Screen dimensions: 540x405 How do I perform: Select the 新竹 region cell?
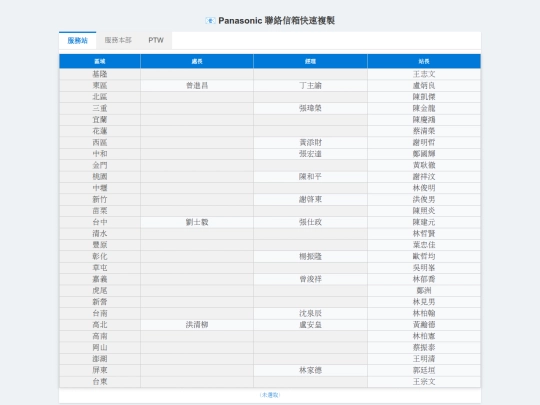point(100,199)
